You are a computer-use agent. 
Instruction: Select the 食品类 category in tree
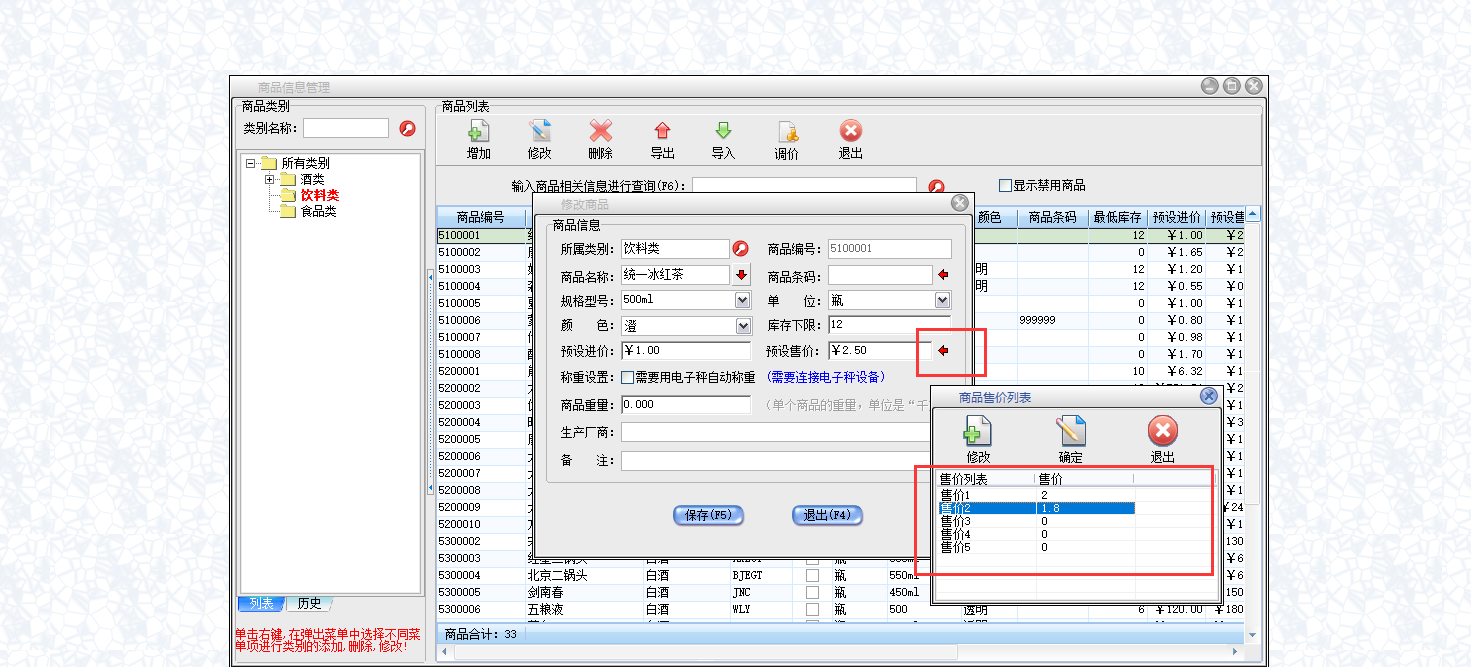(x=318, y=211)
